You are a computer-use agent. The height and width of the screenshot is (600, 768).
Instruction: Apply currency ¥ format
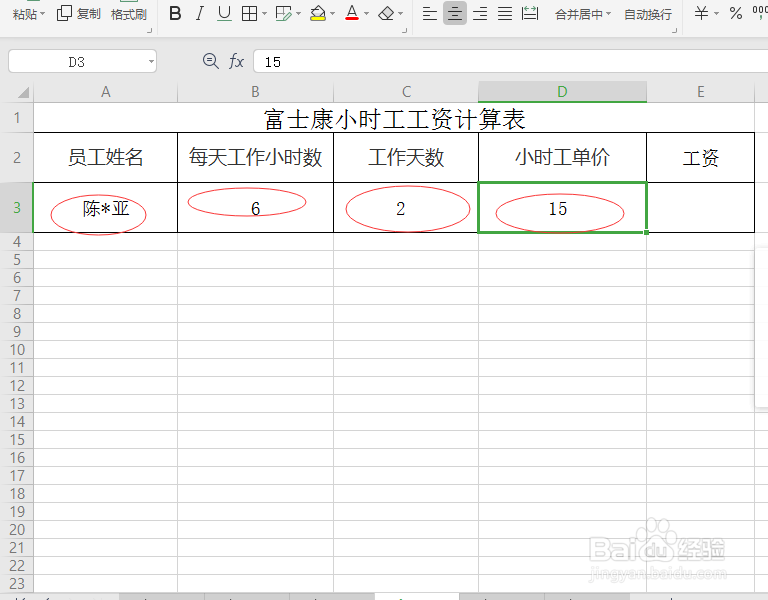[701, 13]
